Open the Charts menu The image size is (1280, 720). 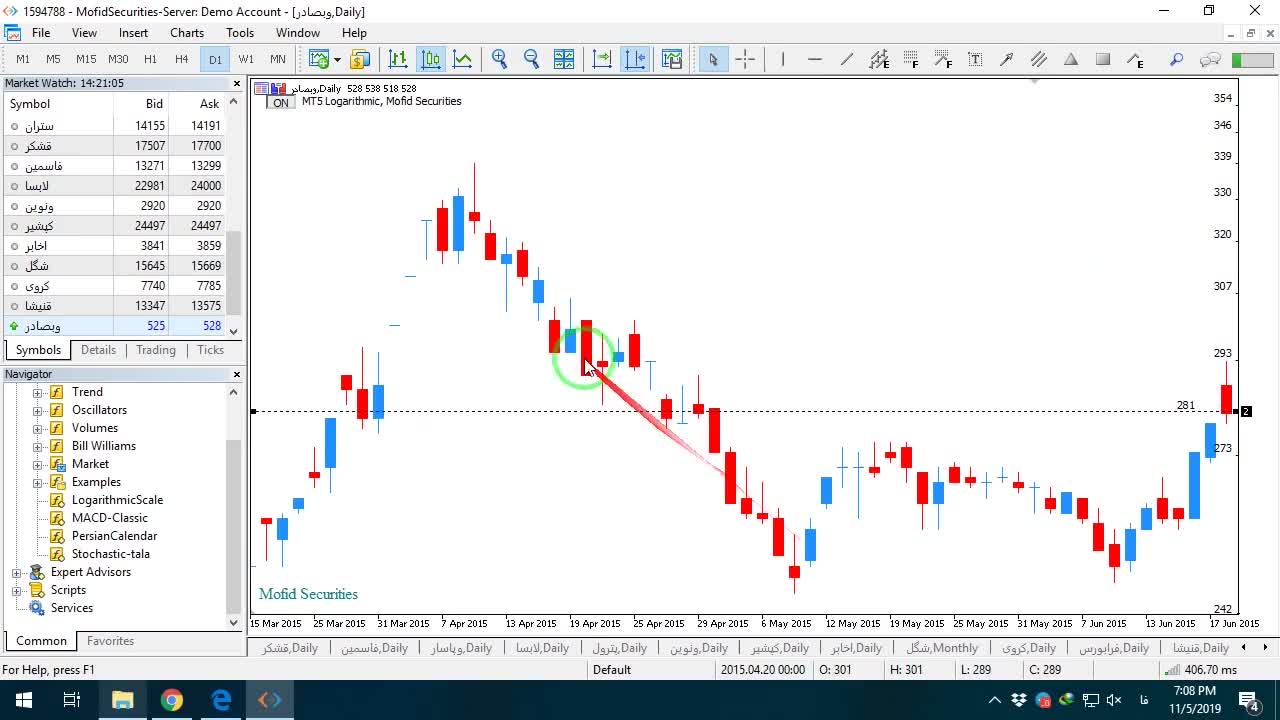click(187, 33)
